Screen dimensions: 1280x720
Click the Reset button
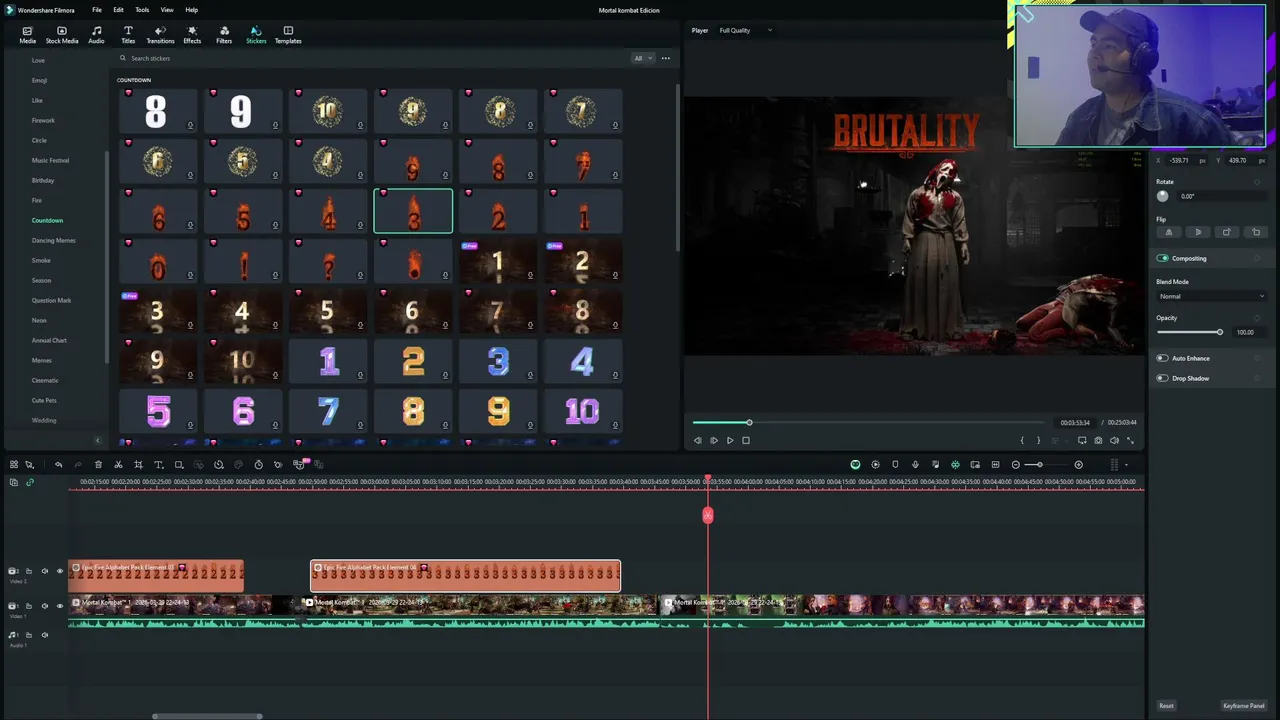coord(1166,706)
